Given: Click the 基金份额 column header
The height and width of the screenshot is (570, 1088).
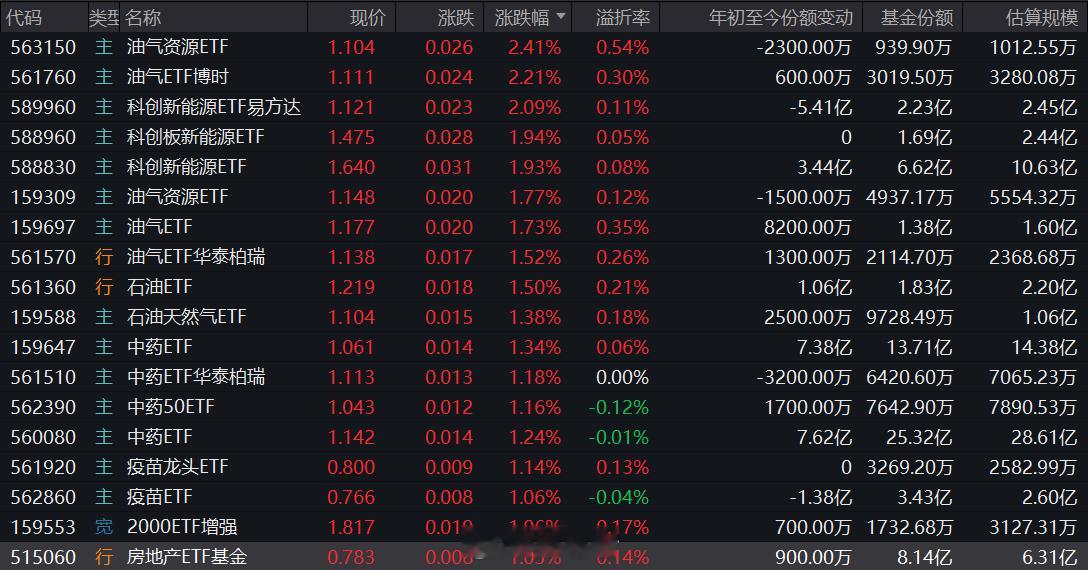Looking at the screenshot, I should 916,17.
